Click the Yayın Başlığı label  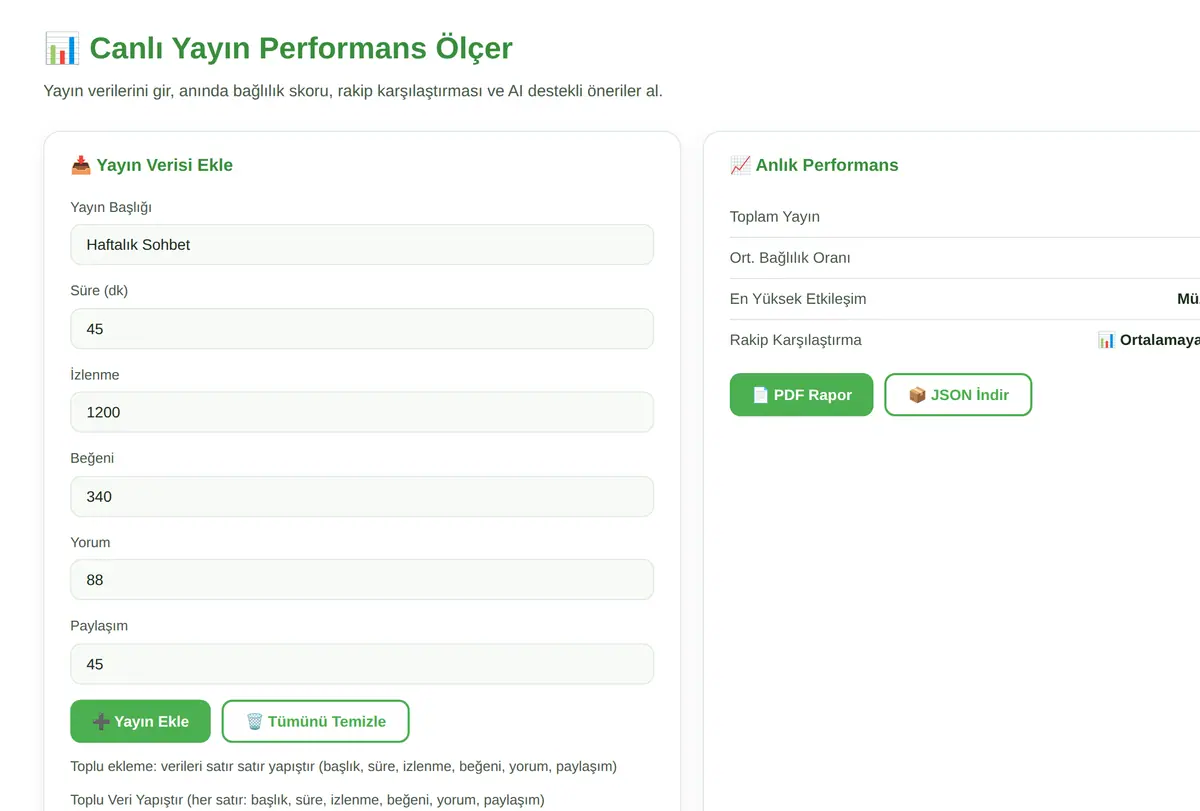click(111, 207)
